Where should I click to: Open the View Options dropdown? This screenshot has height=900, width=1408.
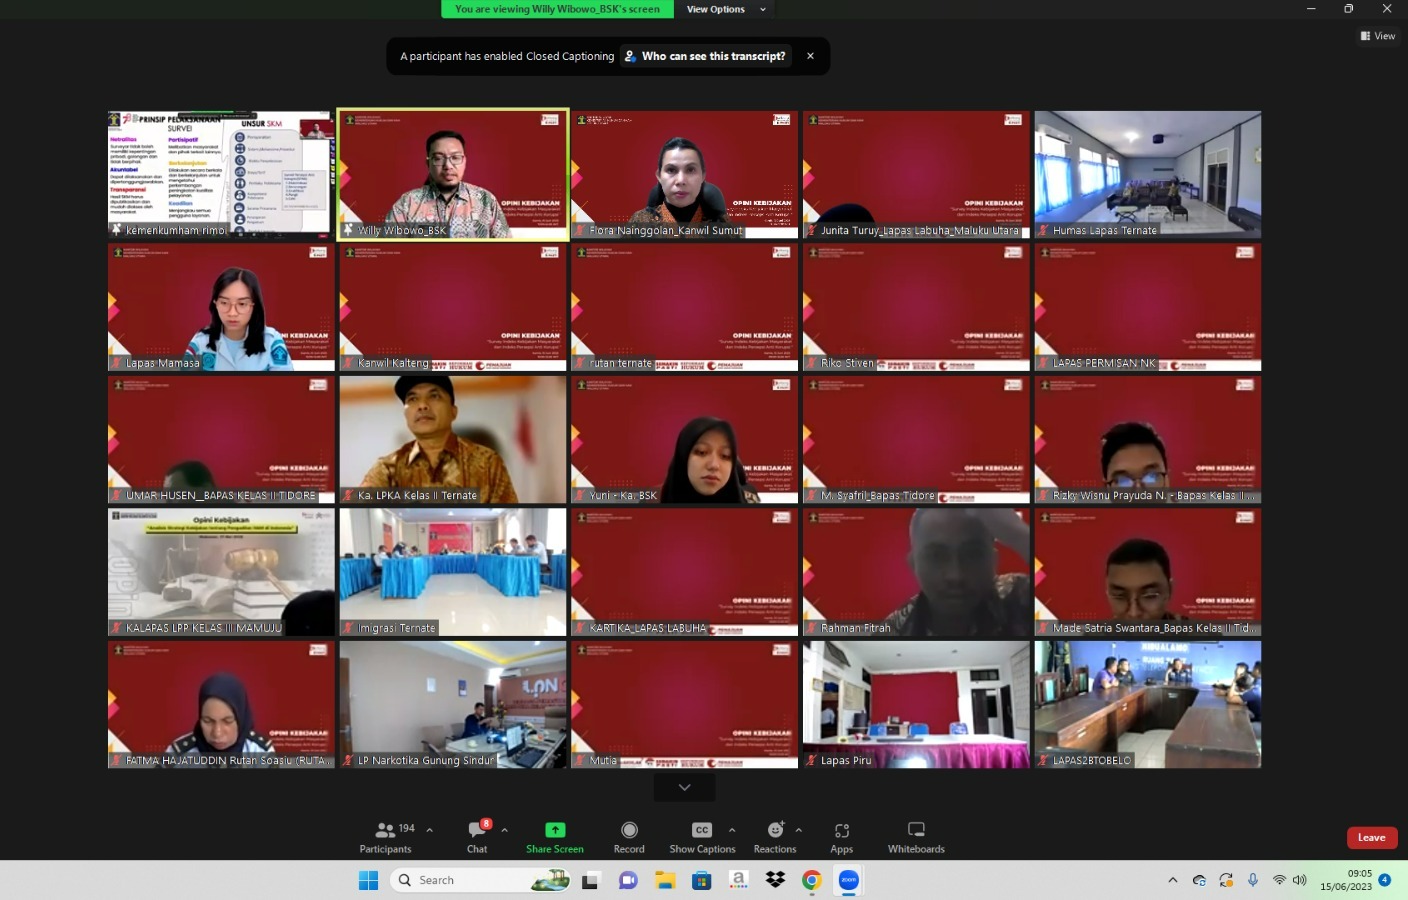click(x=726, y=9)
